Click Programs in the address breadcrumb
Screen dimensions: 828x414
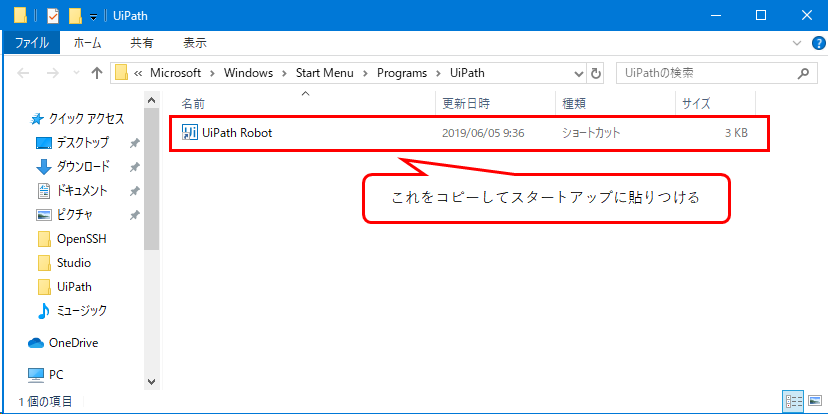point(402,73)
